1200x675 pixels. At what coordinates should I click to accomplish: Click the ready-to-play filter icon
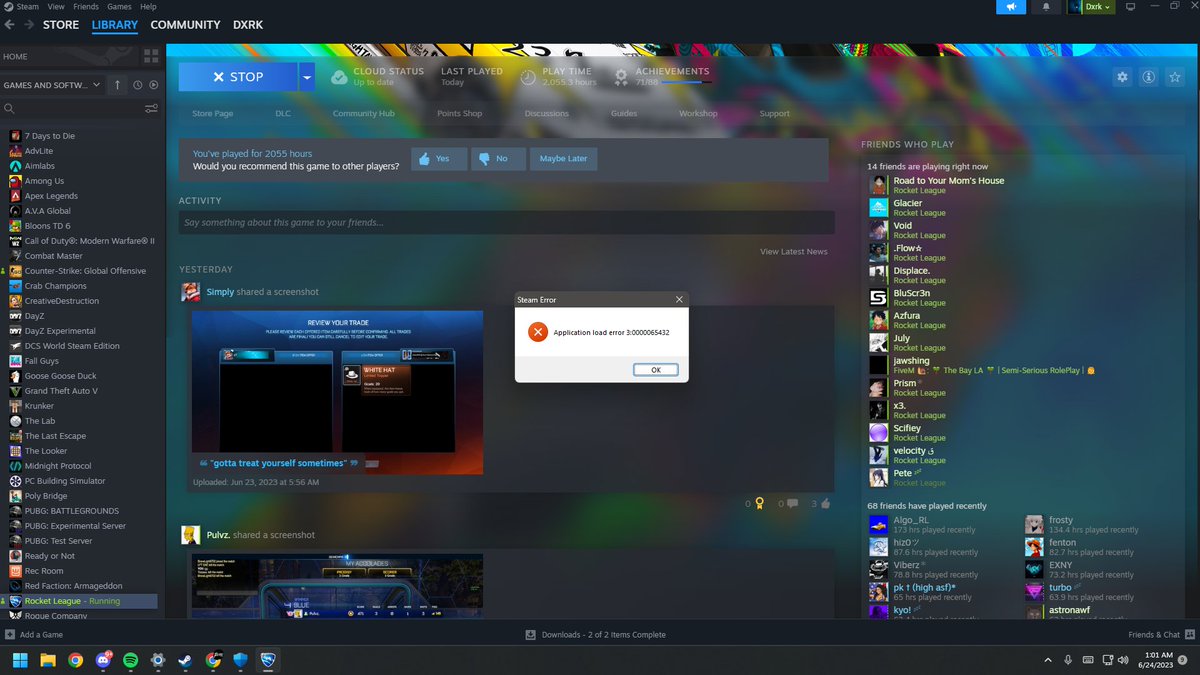click(x=154, y=86)
